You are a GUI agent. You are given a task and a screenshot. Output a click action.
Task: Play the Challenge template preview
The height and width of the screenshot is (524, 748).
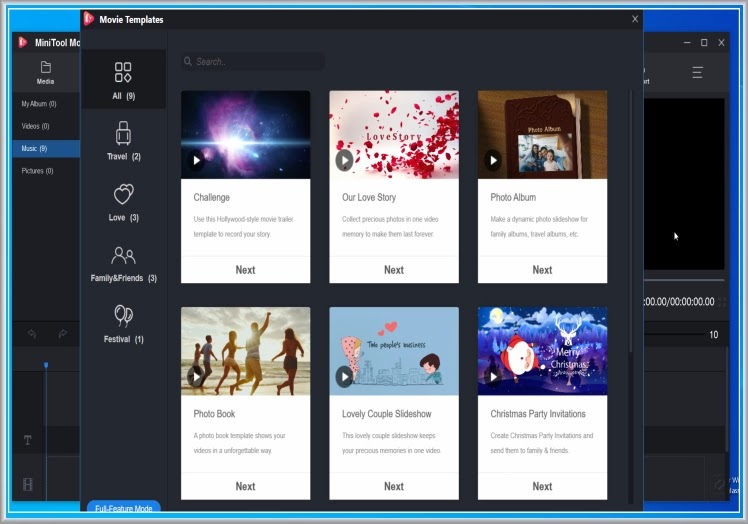196,160
